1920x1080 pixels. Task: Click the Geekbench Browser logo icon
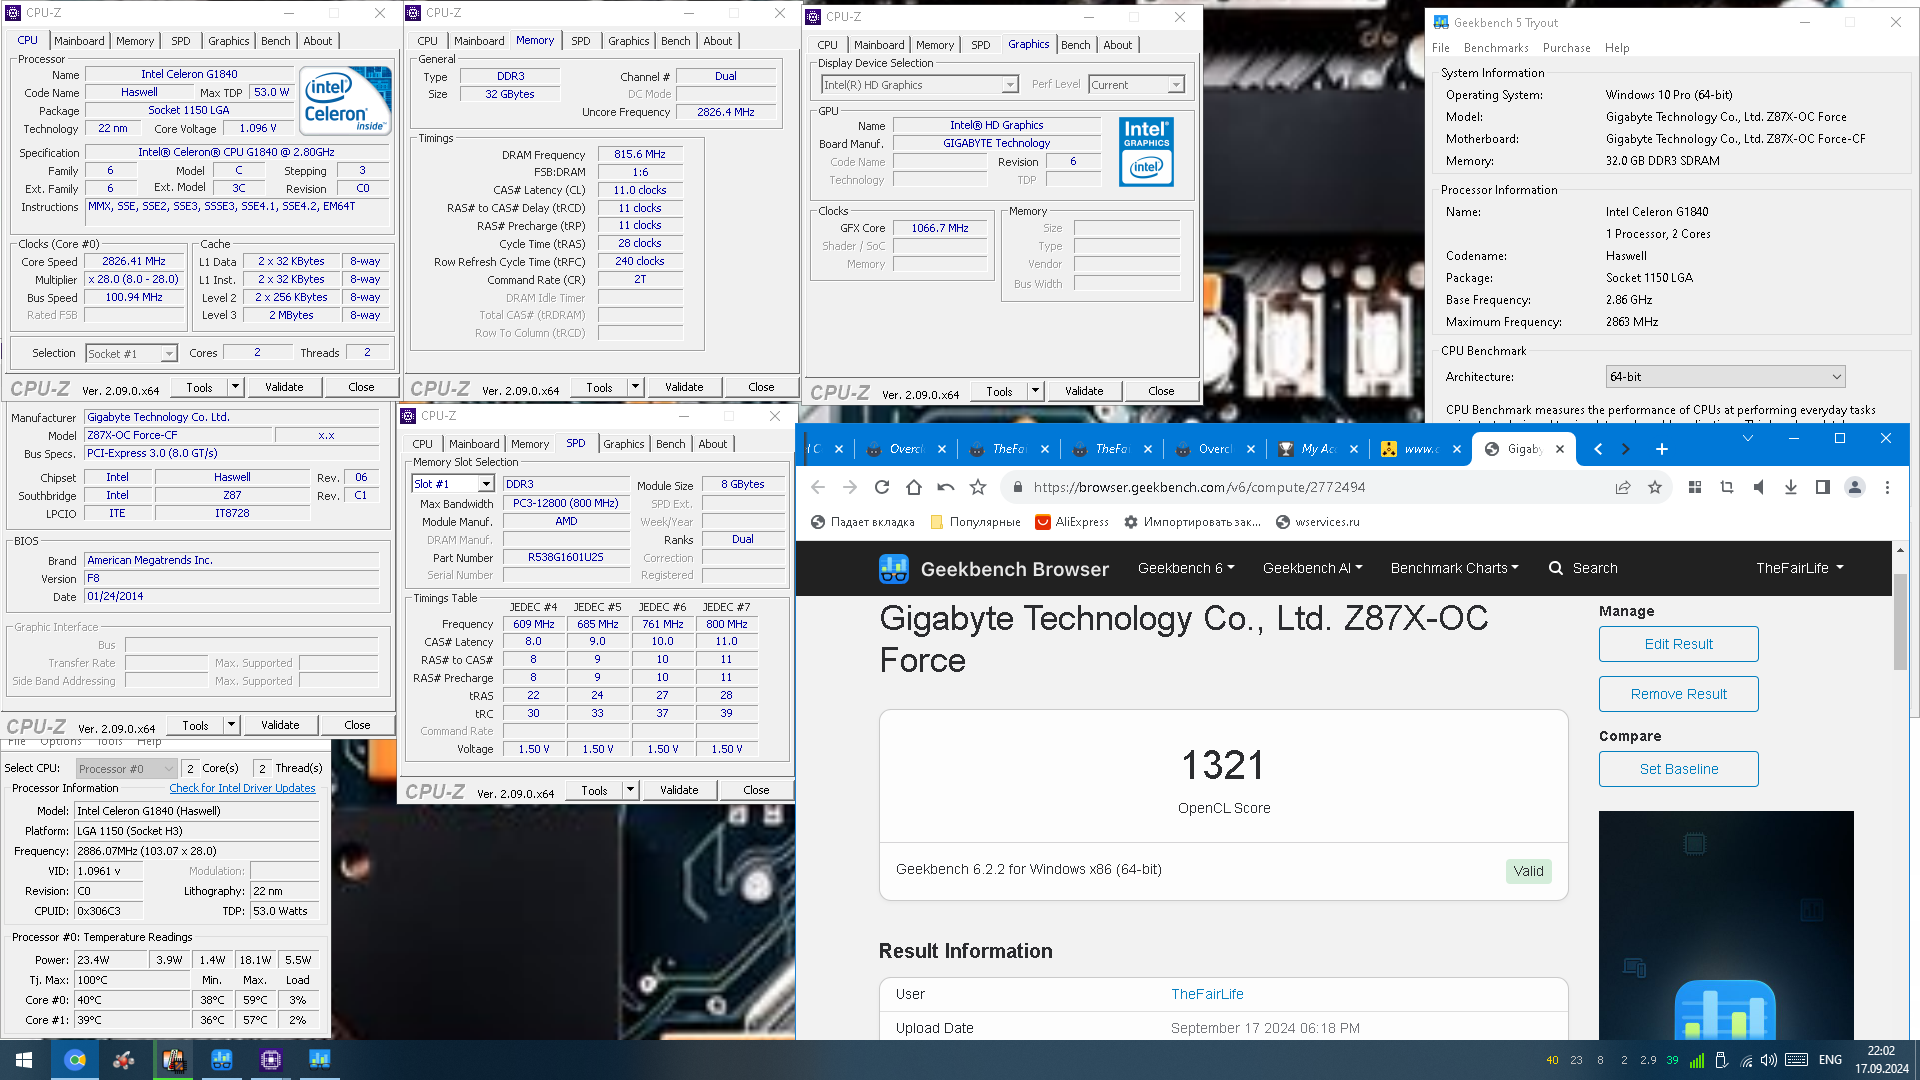893,569
